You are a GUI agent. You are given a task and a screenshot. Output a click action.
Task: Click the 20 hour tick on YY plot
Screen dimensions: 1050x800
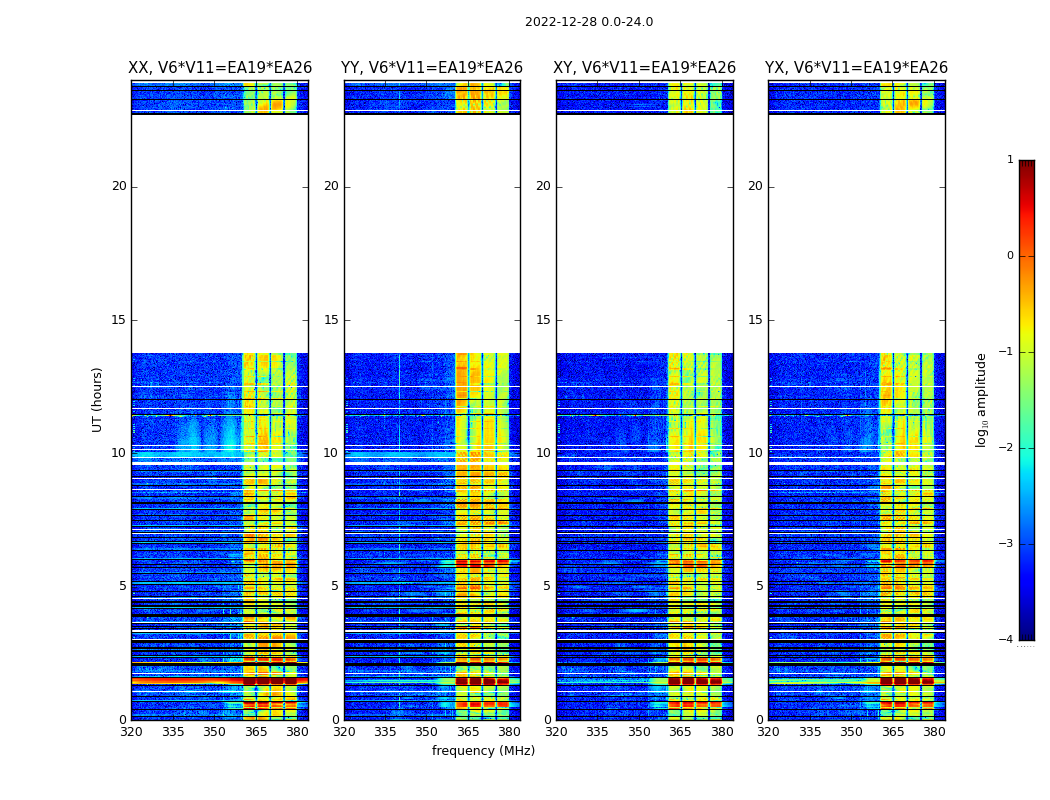tap(331, 186)
